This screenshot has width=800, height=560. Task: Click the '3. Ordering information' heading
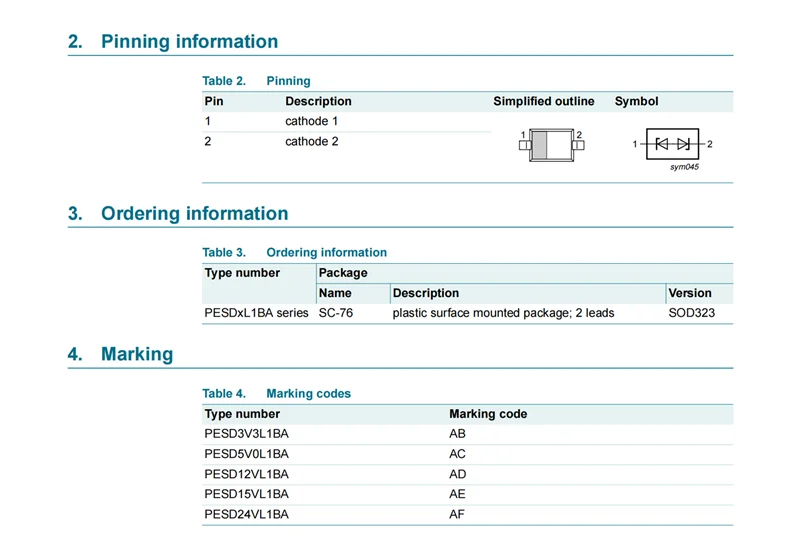coord(178,213)
